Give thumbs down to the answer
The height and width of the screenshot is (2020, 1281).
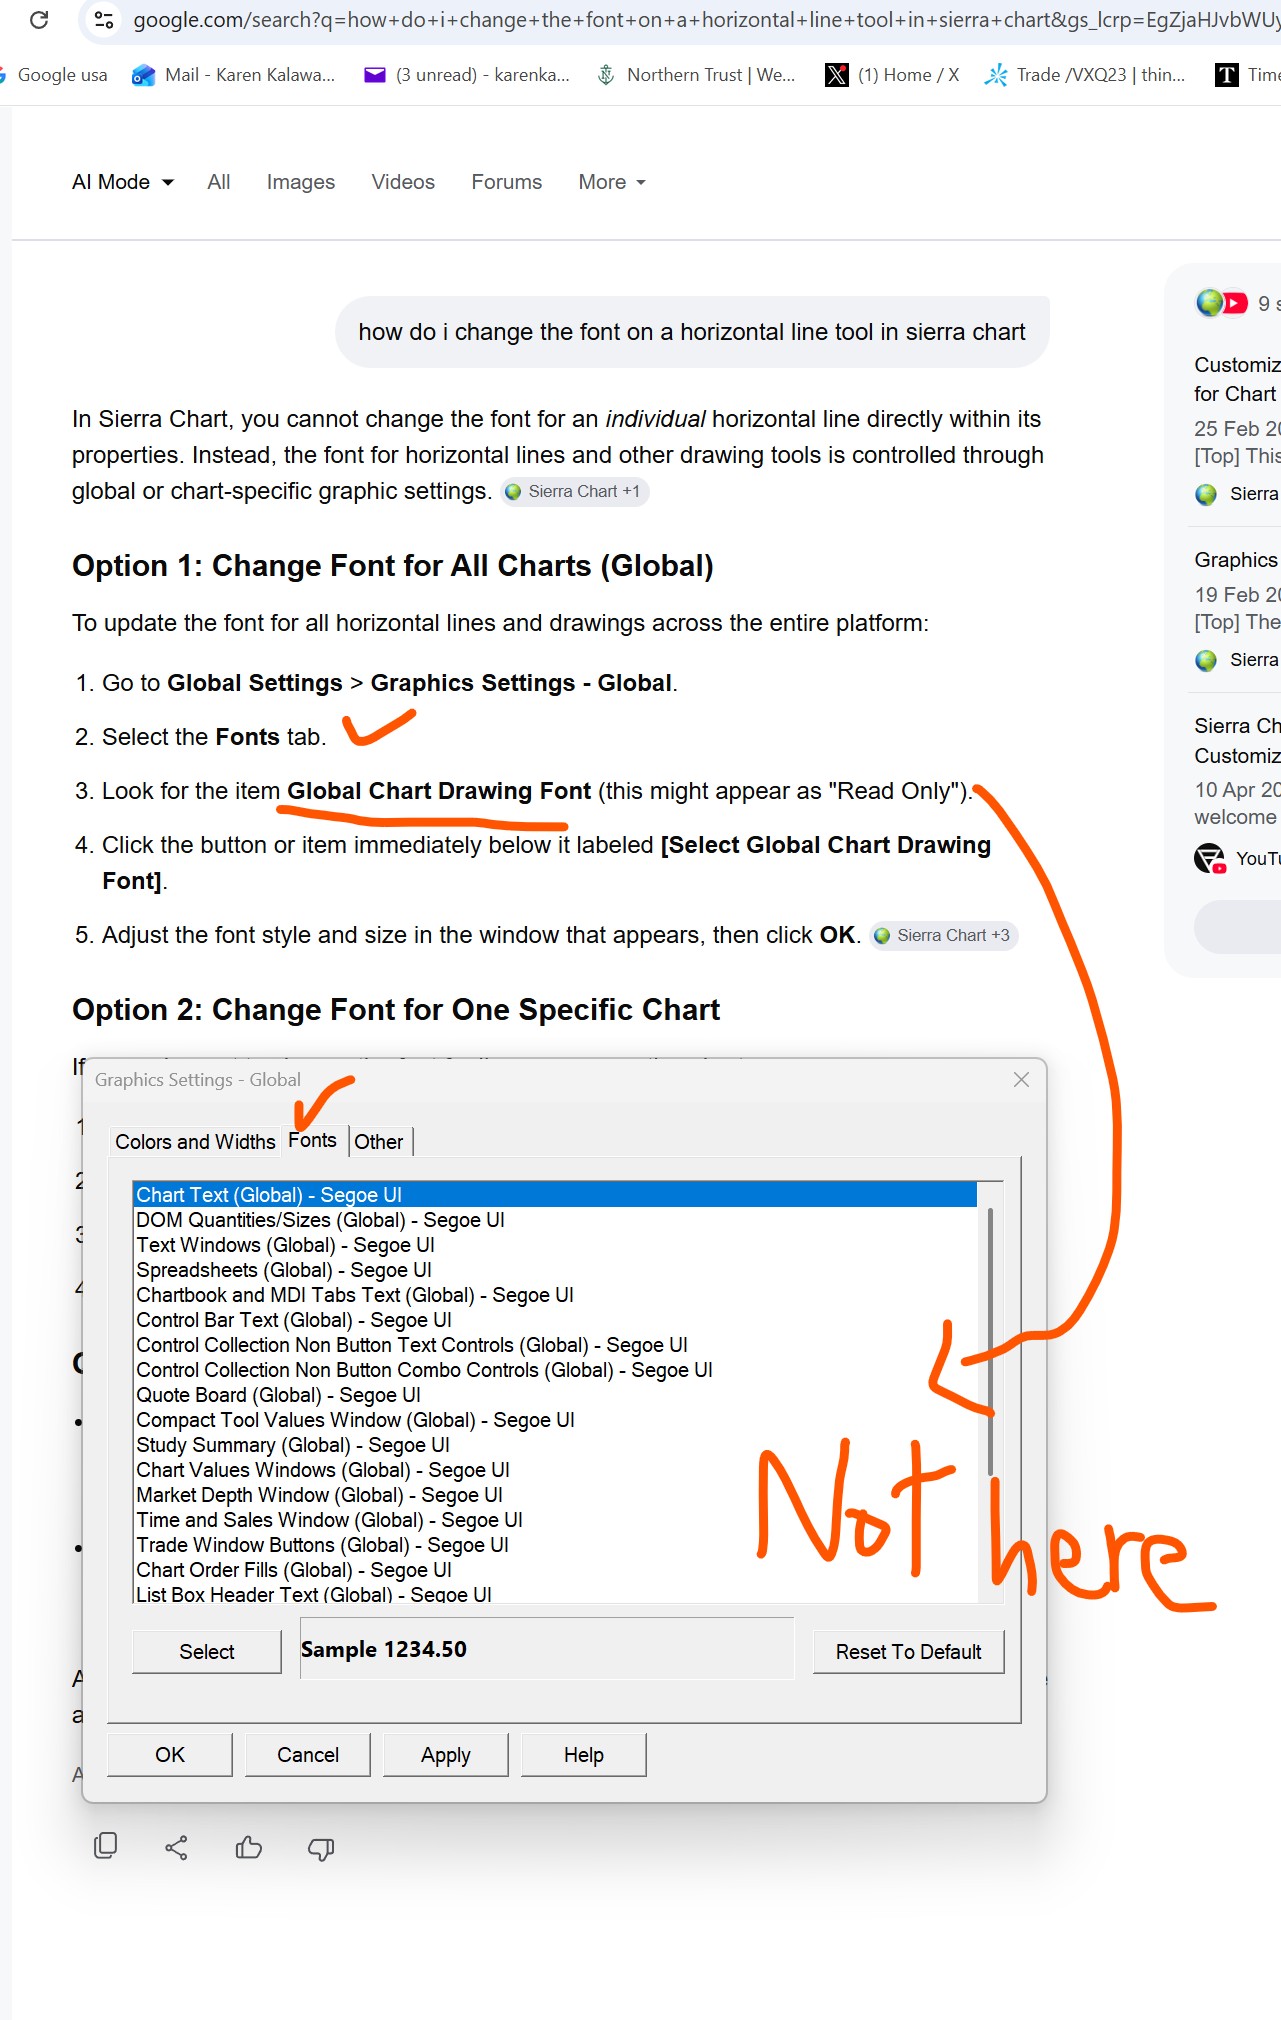point(321,1849)
